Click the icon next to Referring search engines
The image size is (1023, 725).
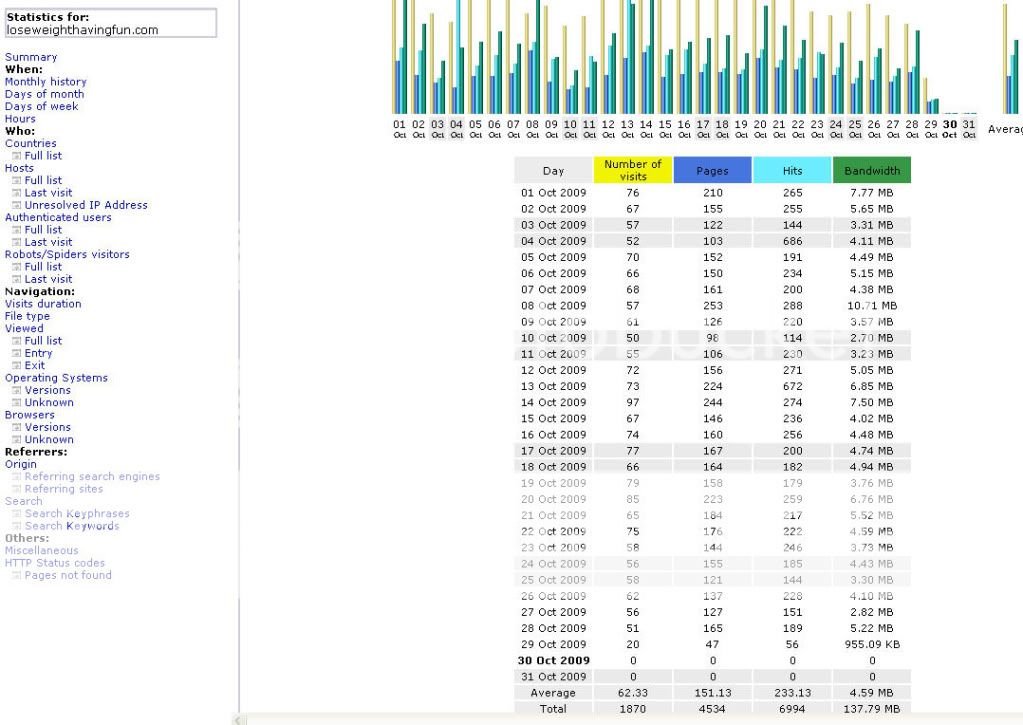16,477
